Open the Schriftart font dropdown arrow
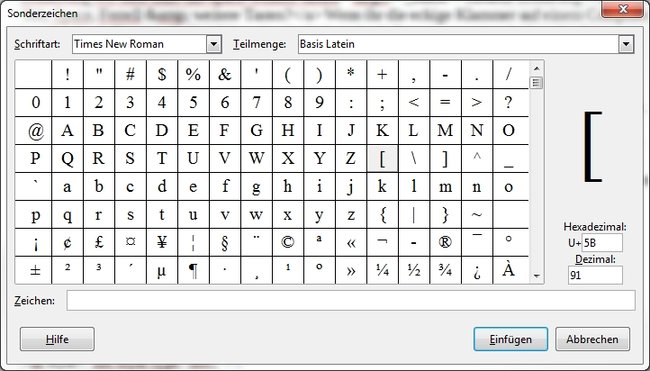This screenshot has height=371, width=650. pyautogui.click(x=213, y=44)
